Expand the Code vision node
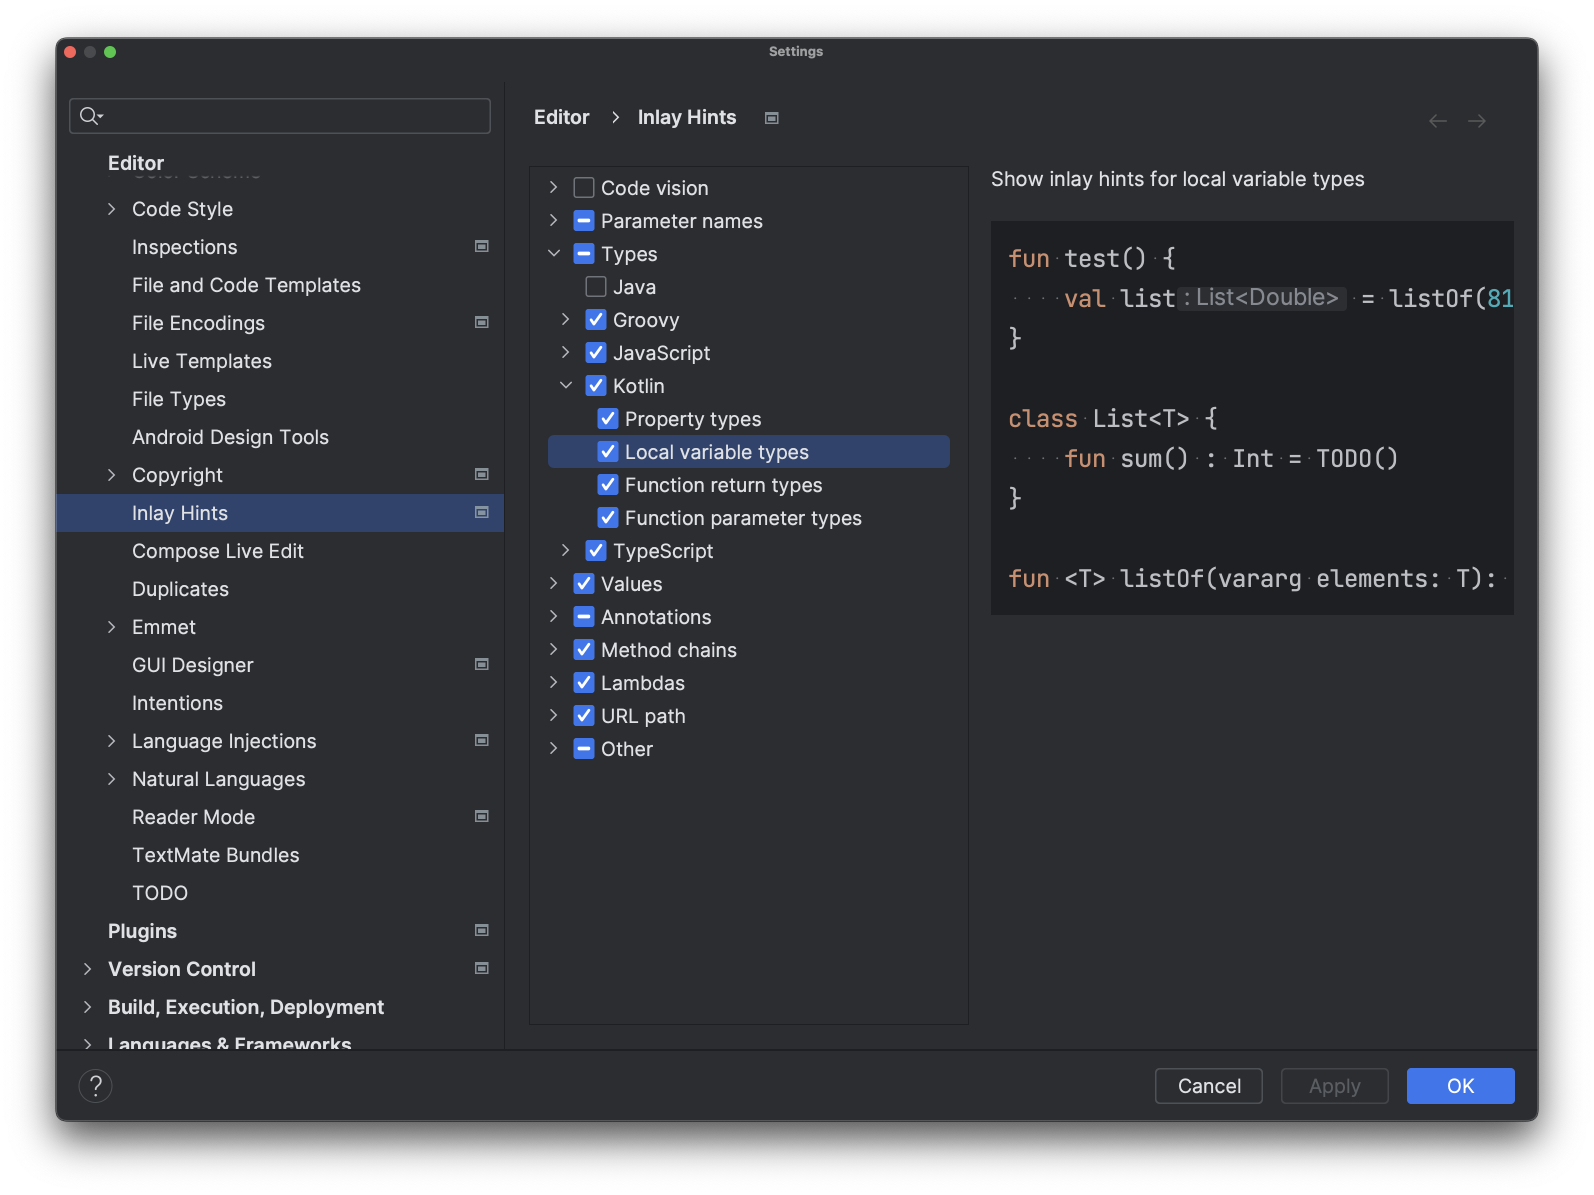 [554, 188]
